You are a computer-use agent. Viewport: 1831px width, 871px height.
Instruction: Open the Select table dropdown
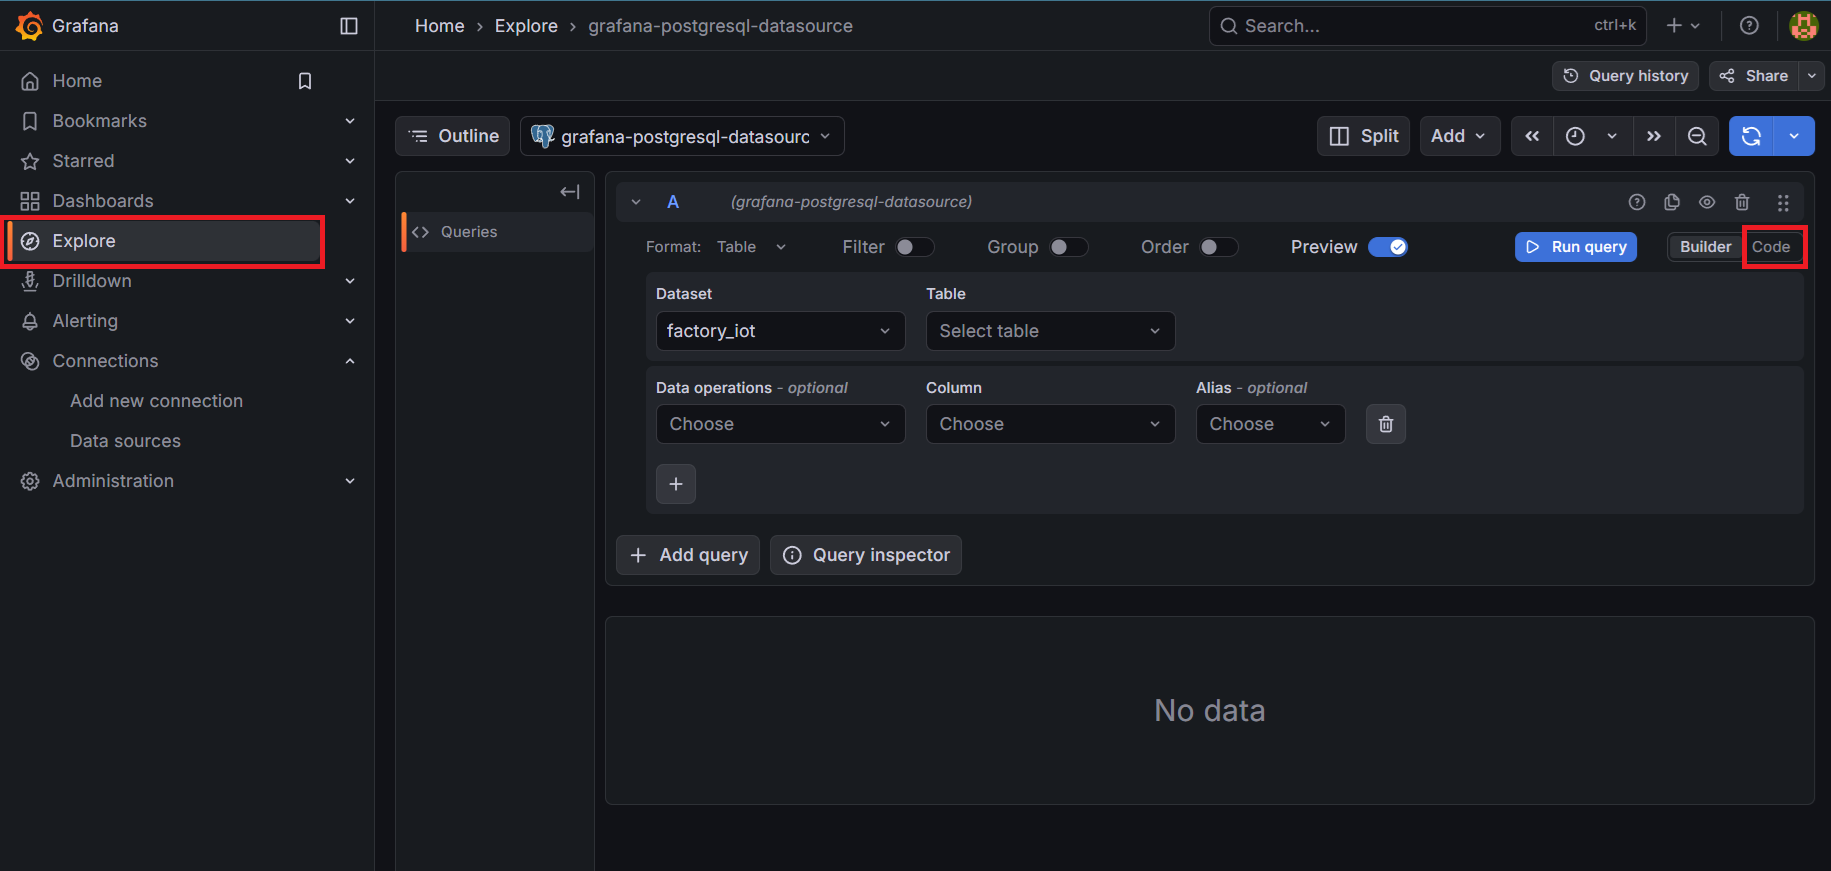coord(1050,331)
